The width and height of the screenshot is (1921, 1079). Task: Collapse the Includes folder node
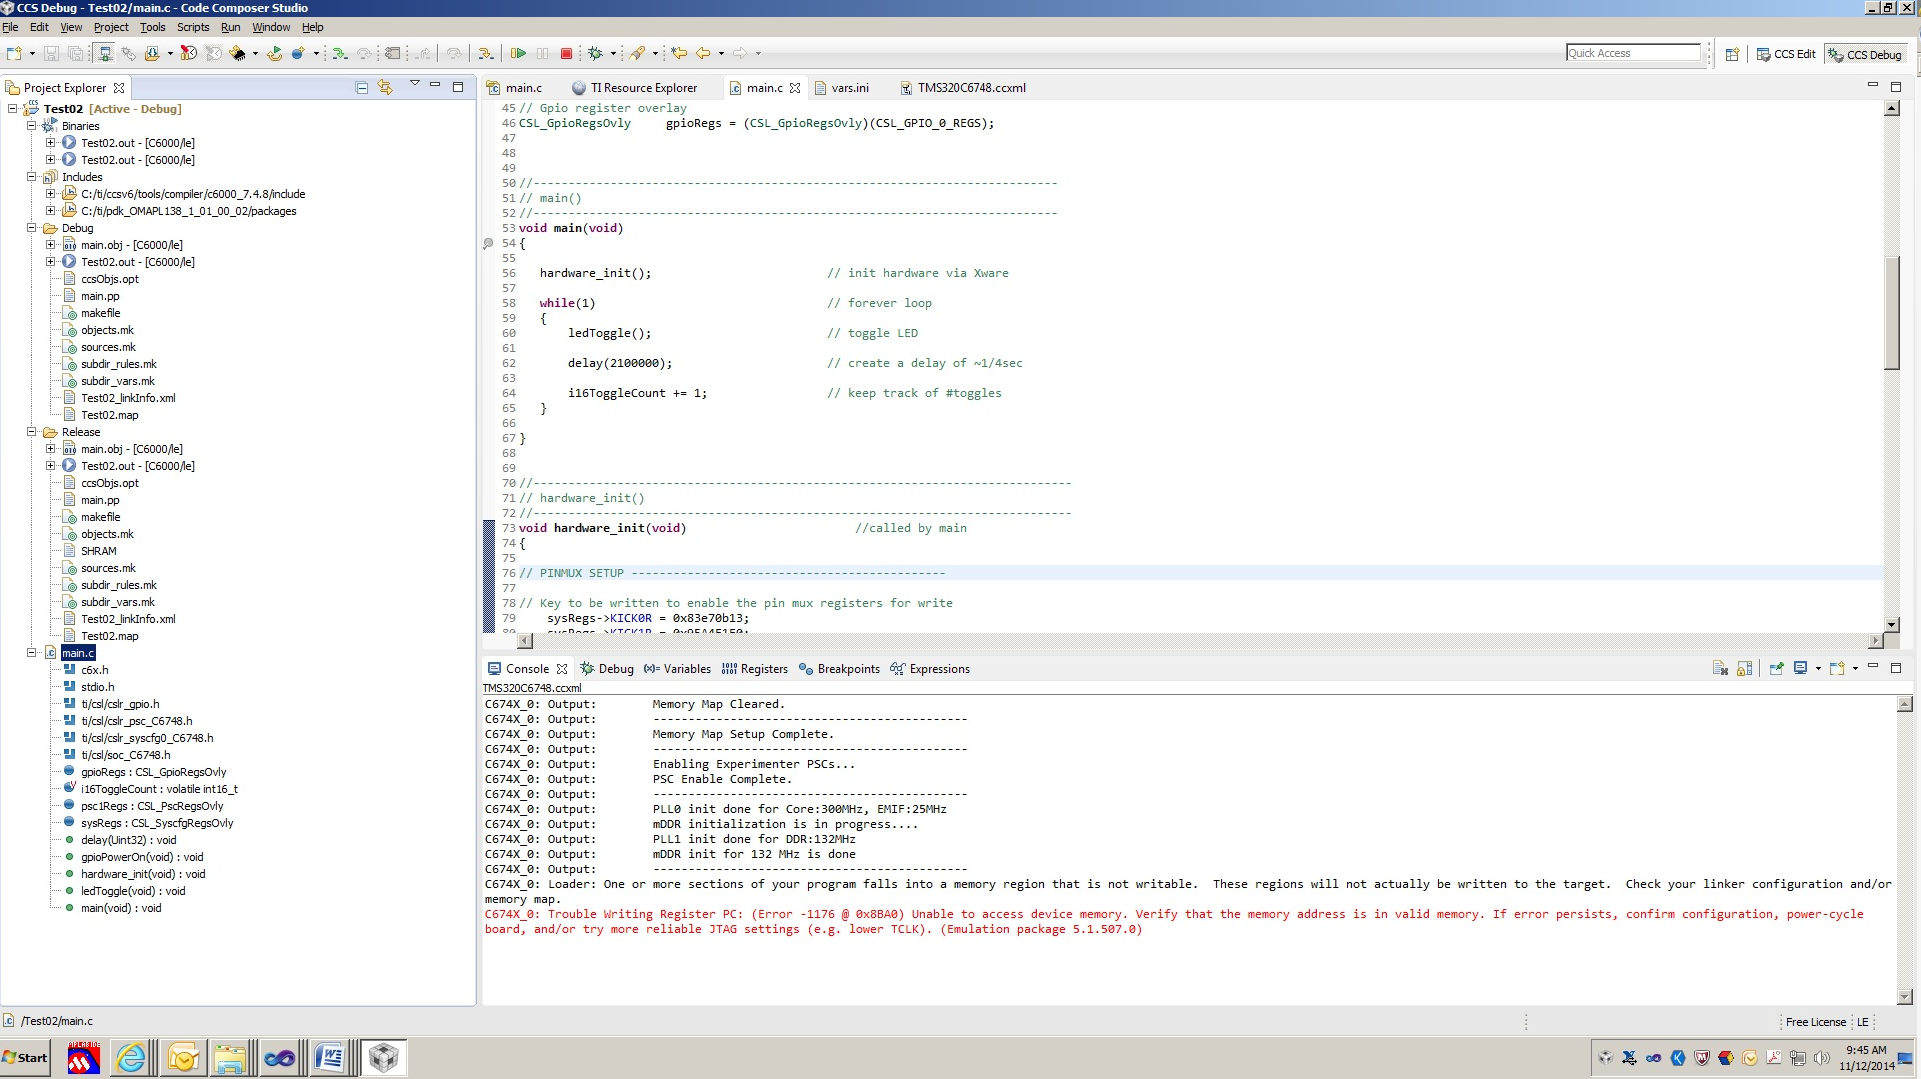(32, 177)
